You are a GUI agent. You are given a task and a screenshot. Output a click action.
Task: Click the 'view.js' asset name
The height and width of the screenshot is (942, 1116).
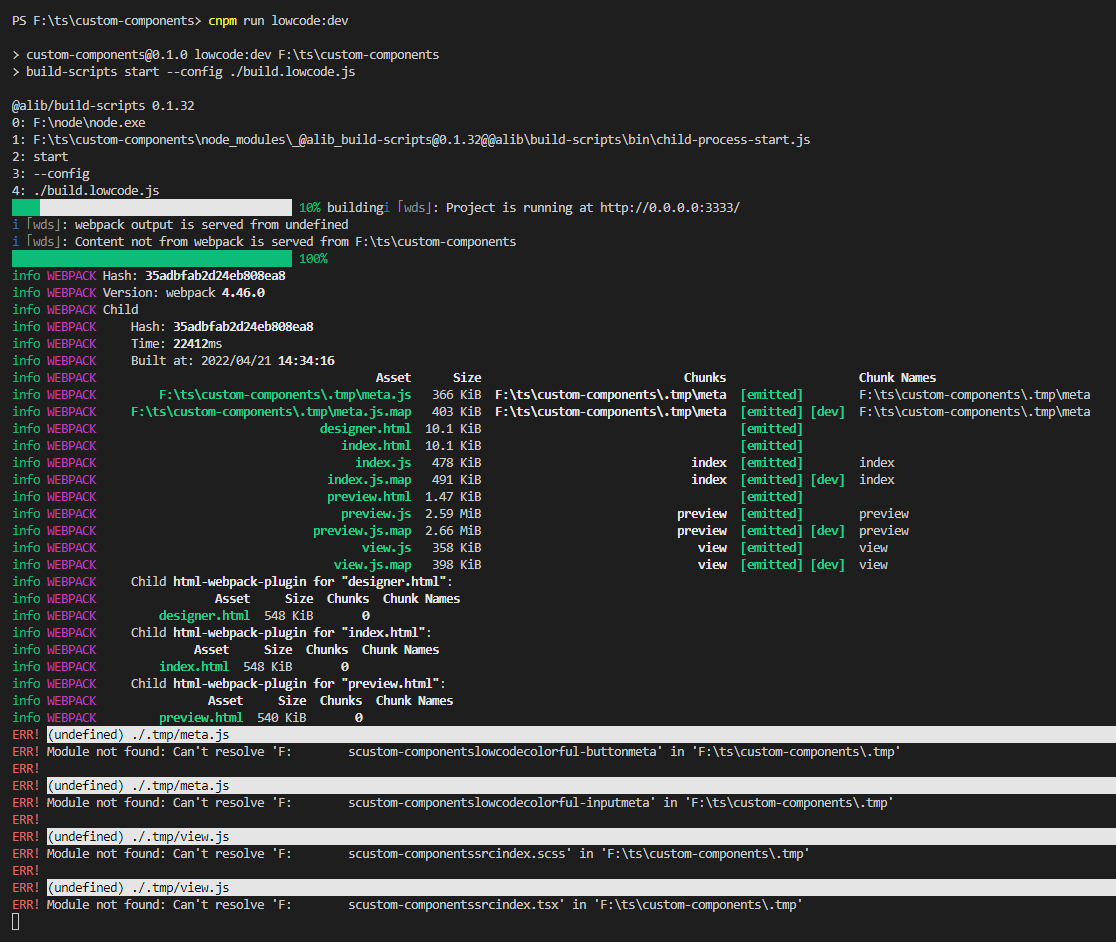point(386,548)
